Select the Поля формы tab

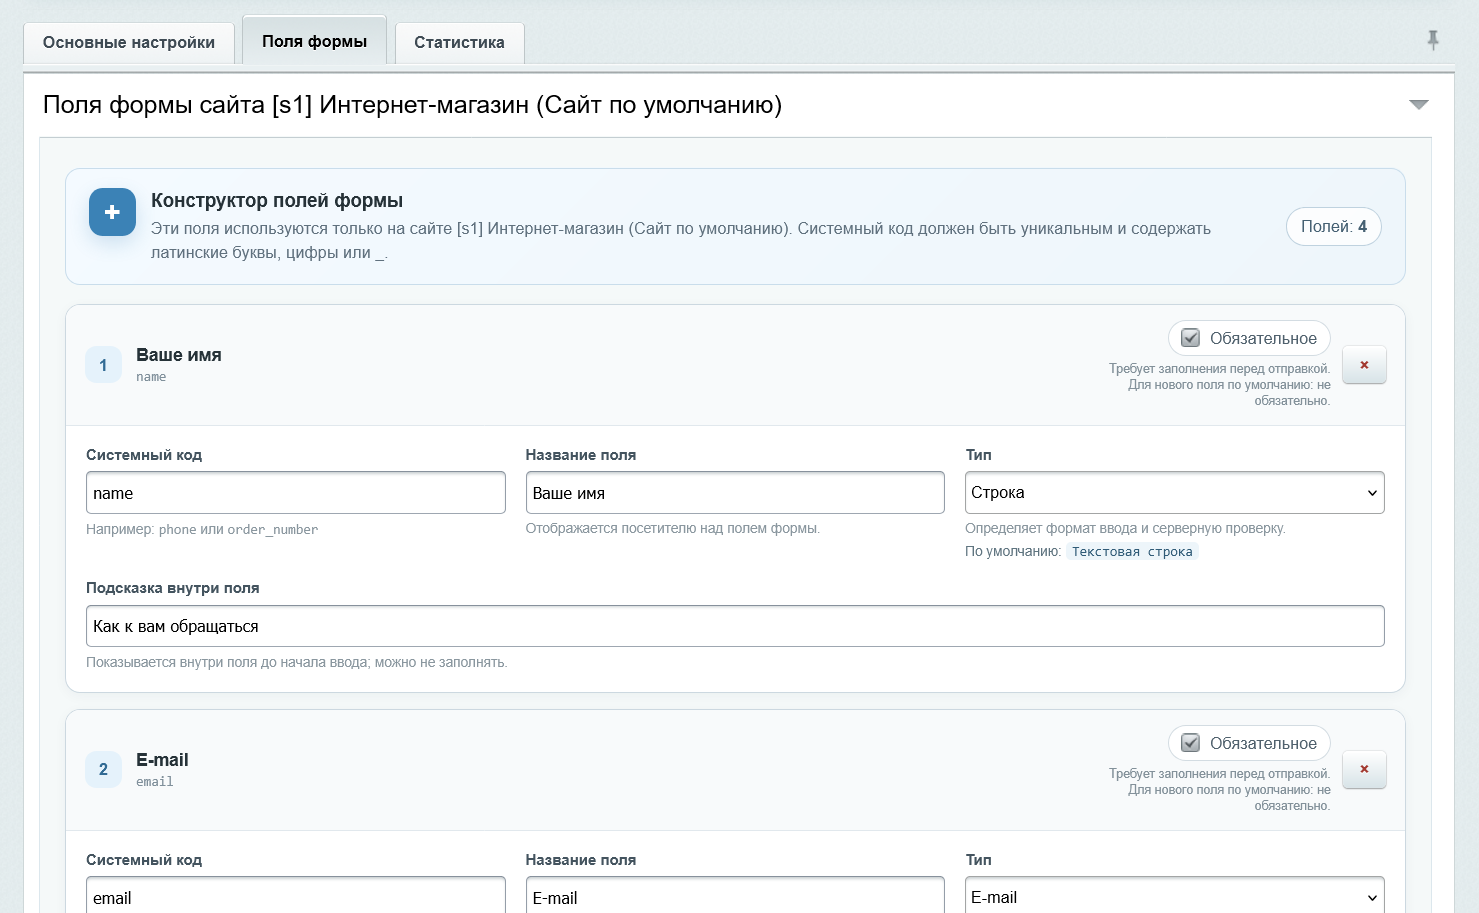click(314, 41)
